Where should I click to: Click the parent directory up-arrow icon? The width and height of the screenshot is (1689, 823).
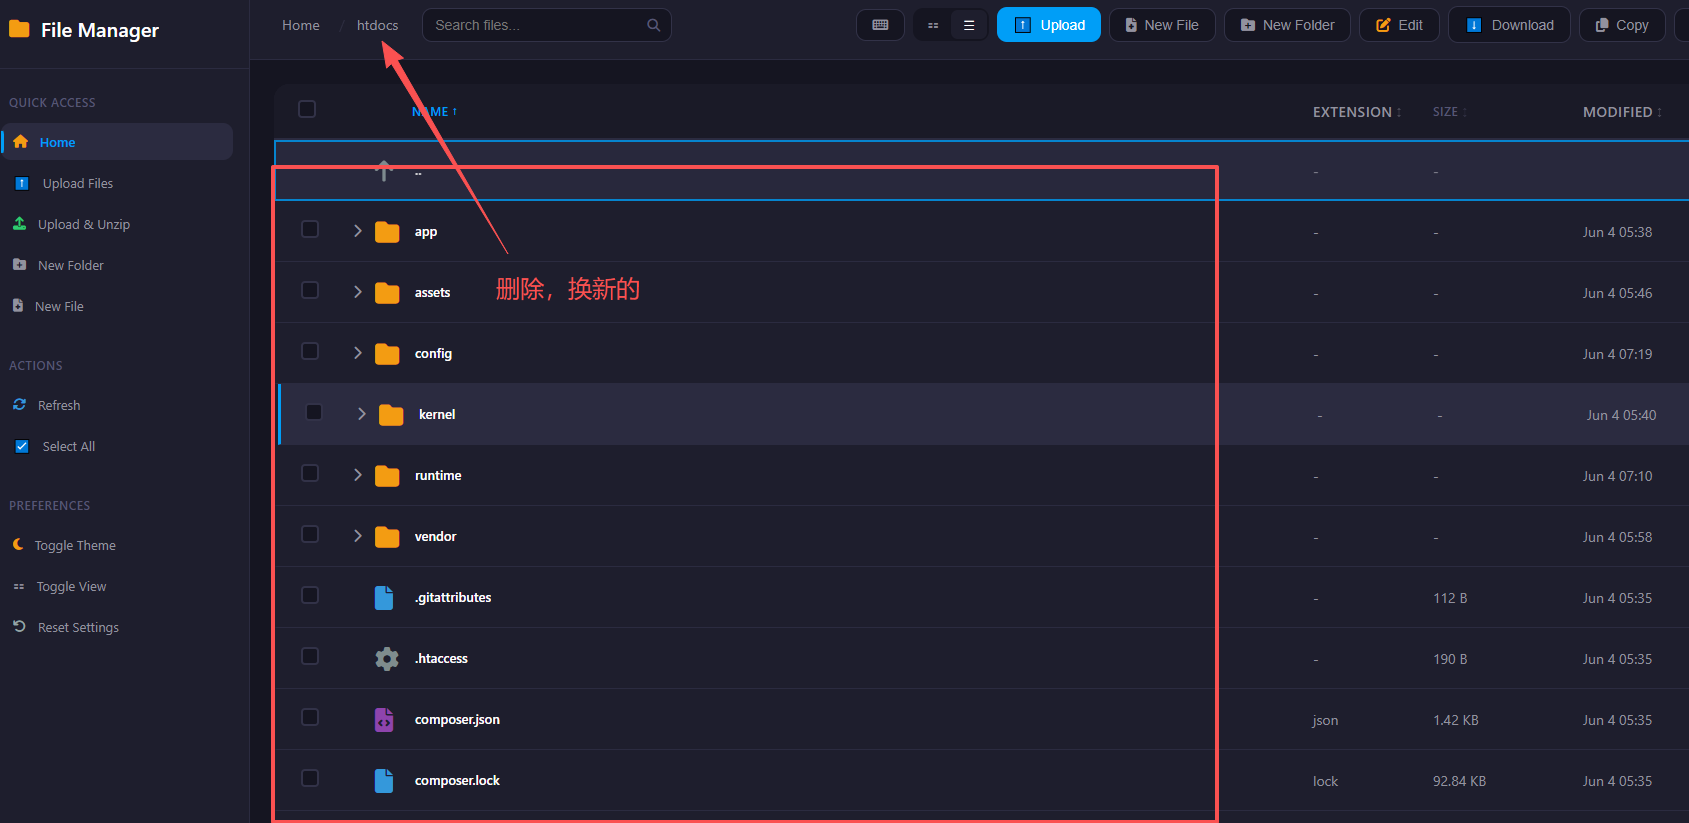click(384, 171)
